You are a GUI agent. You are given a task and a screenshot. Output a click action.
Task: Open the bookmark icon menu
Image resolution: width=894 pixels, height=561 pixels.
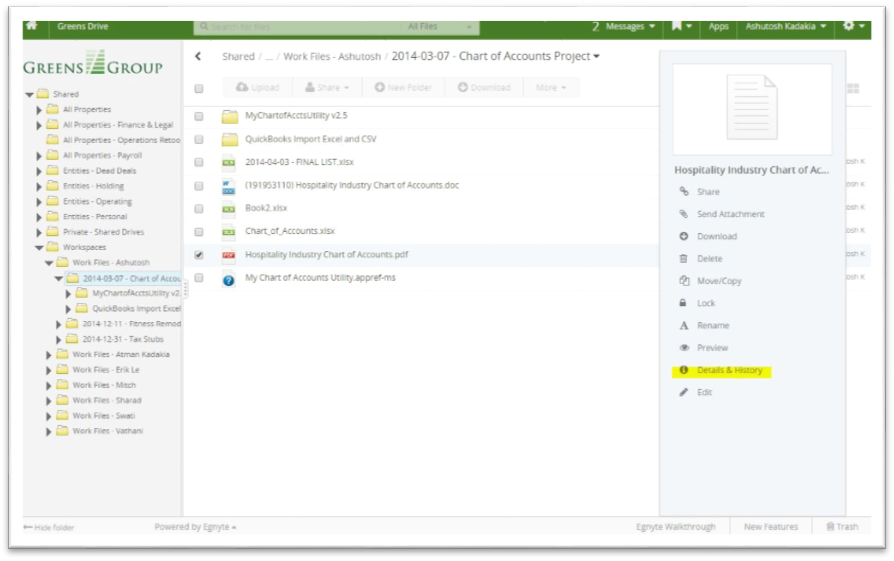point(680,26)
